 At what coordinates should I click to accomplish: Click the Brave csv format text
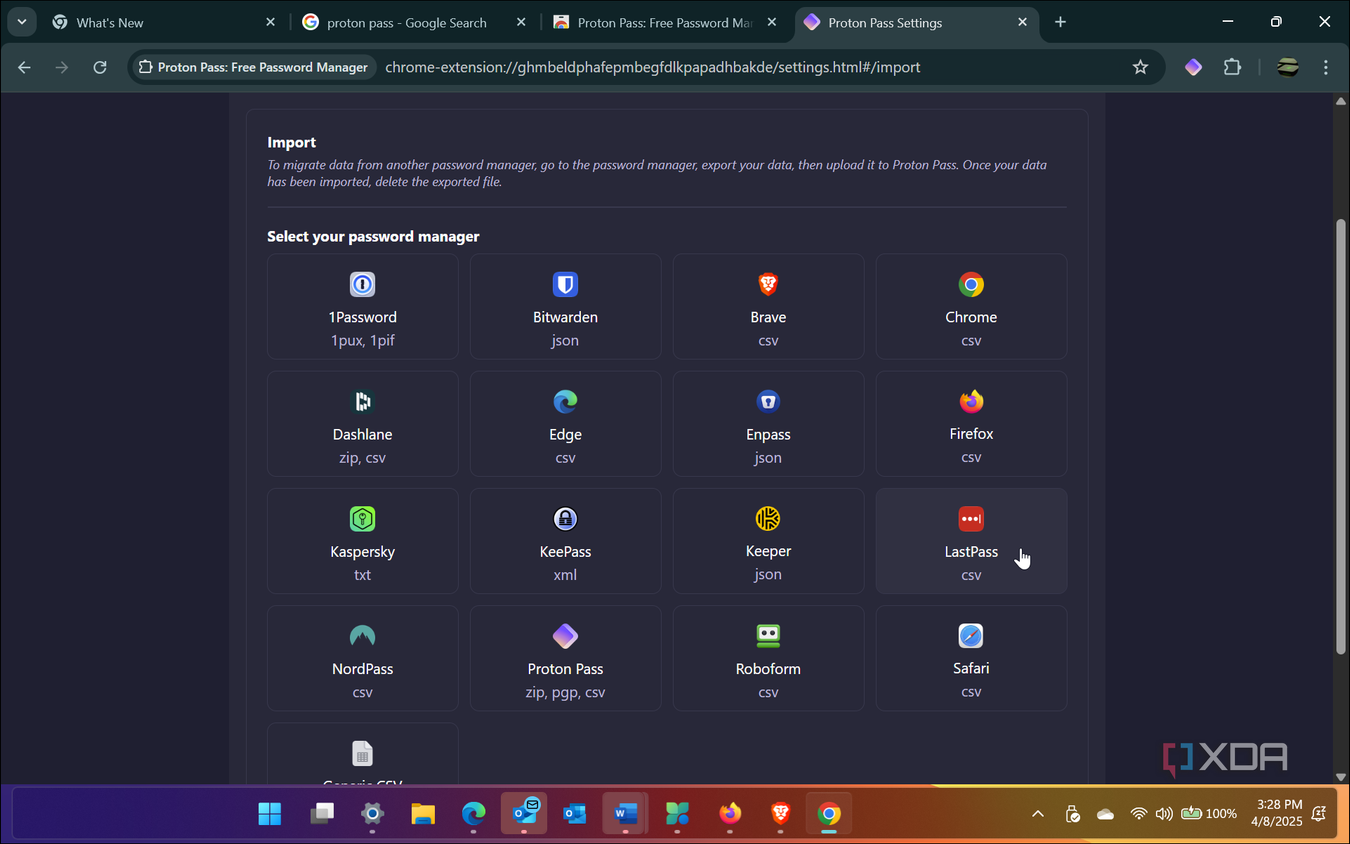pyautogui.click(x=768, y=341)
